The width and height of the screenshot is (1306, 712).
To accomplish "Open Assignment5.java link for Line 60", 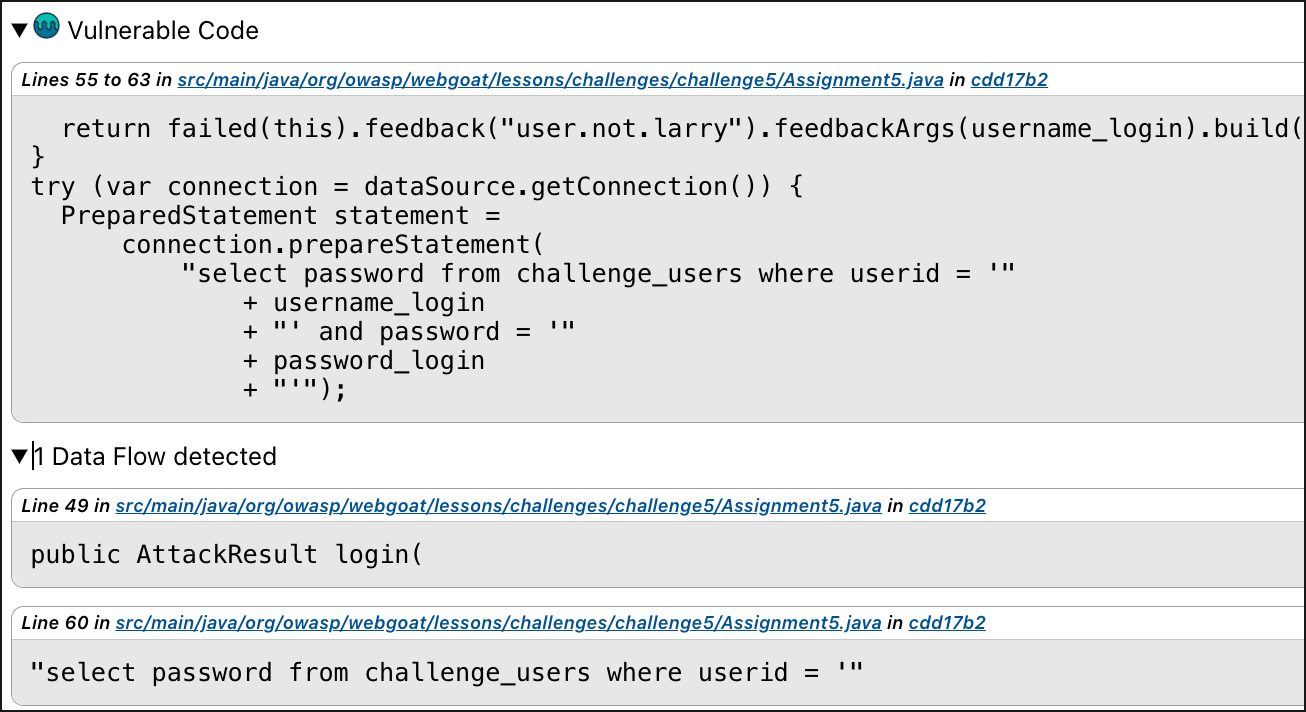I will 498,623.
